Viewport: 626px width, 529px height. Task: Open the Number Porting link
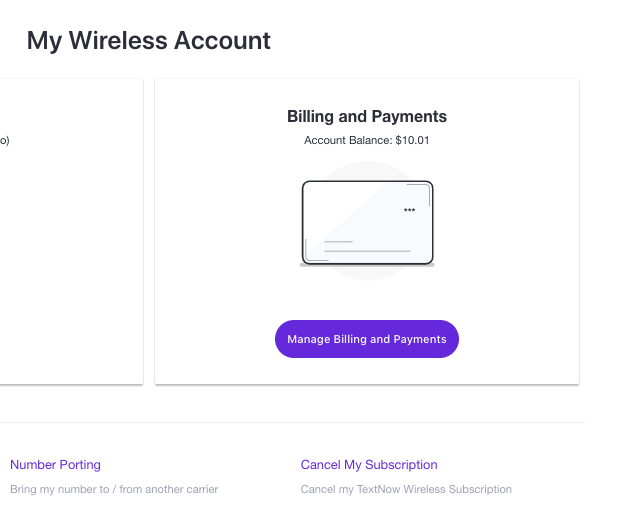(55, 465)
